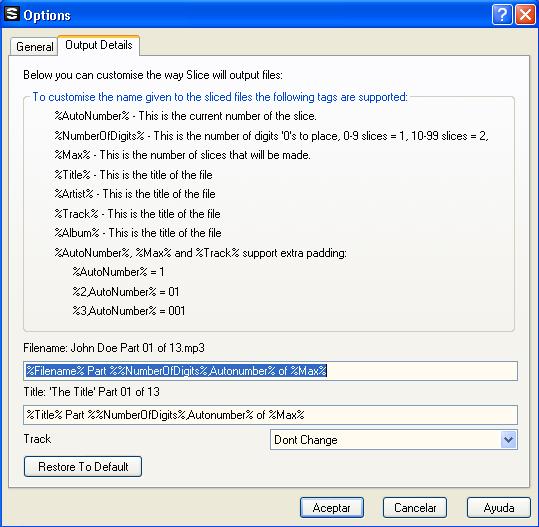The width and height of the screenshot is (539, 527).
Task: Click the Slice app icon in title bar
Action: (12, 14)
